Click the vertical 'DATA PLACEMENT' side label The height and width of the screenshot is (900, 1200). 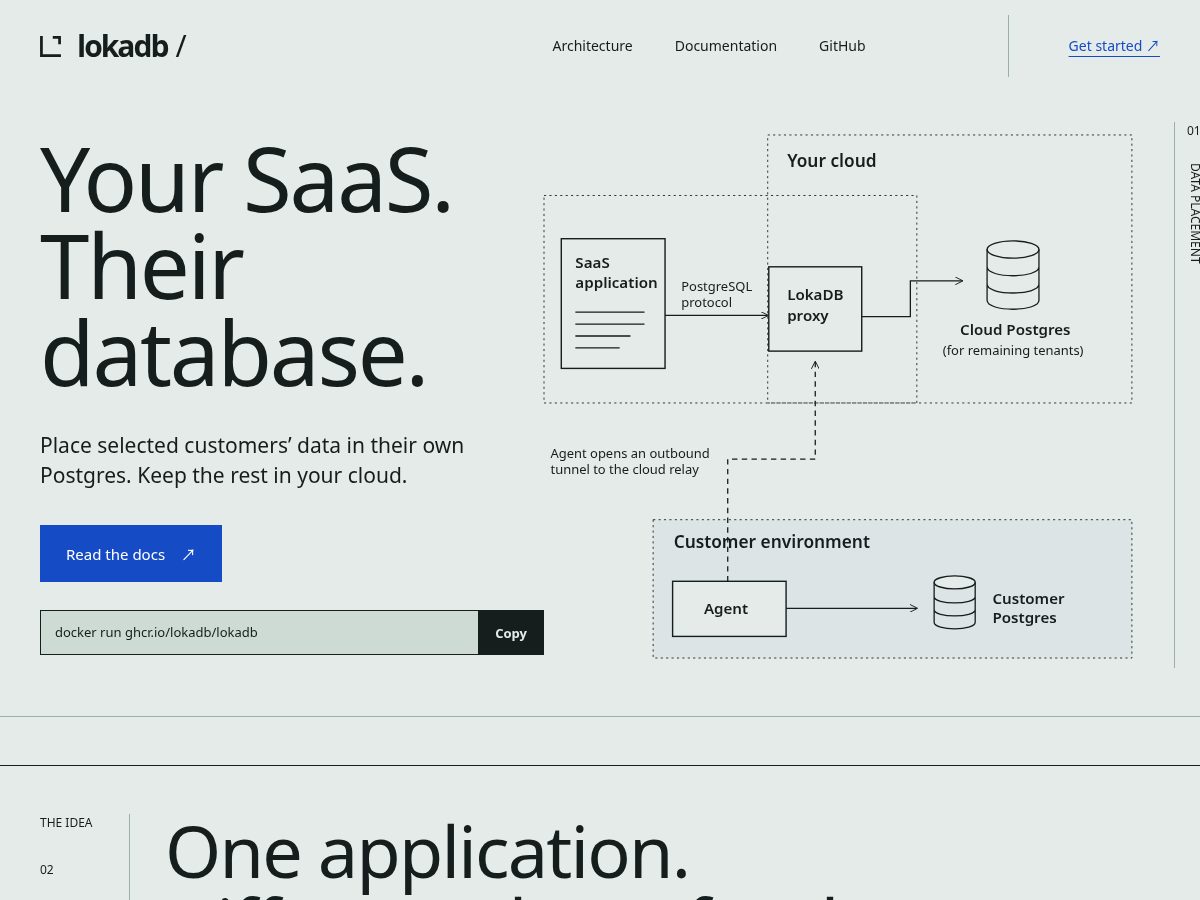(1194, 213)
